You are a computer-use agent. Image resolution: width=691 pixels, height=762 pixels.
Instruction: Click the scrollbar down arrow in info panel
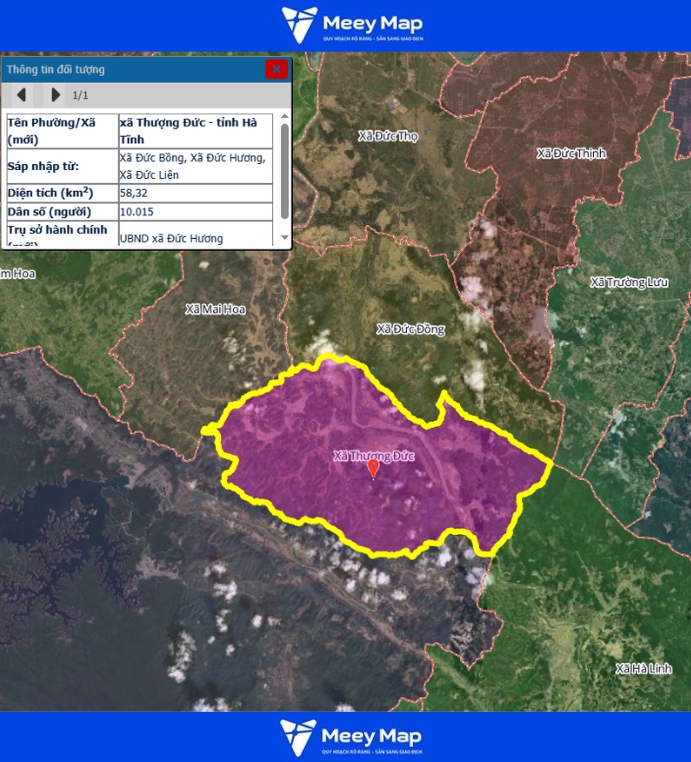tap(284, 238)
